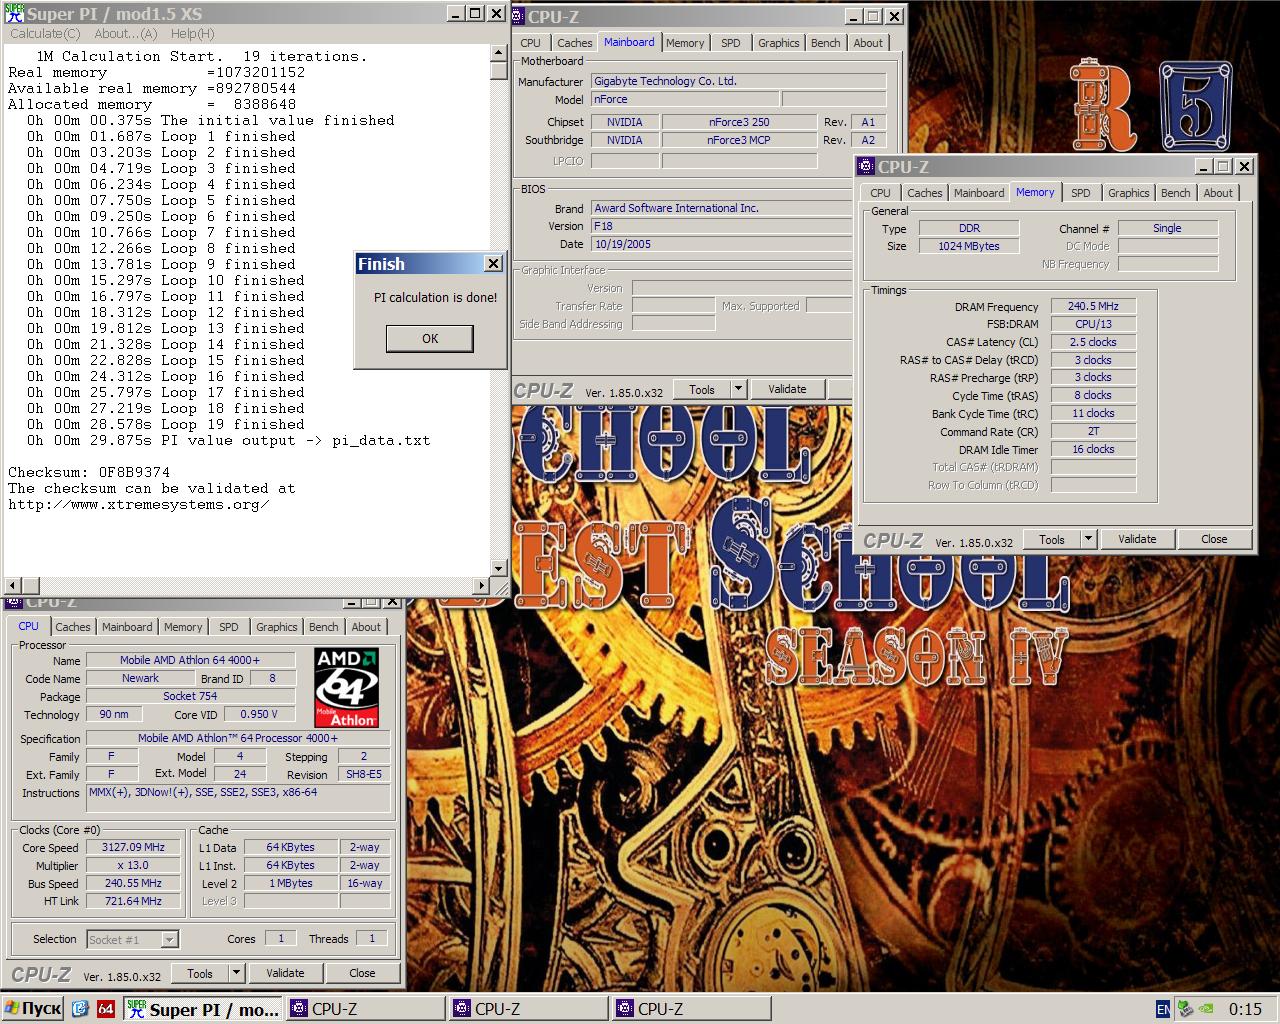Viewport: 1280px width, 1024px height.
Task: Switch to the Mainboard tab in the CPU-Z Memory window
Action: (x=979, y=193)
